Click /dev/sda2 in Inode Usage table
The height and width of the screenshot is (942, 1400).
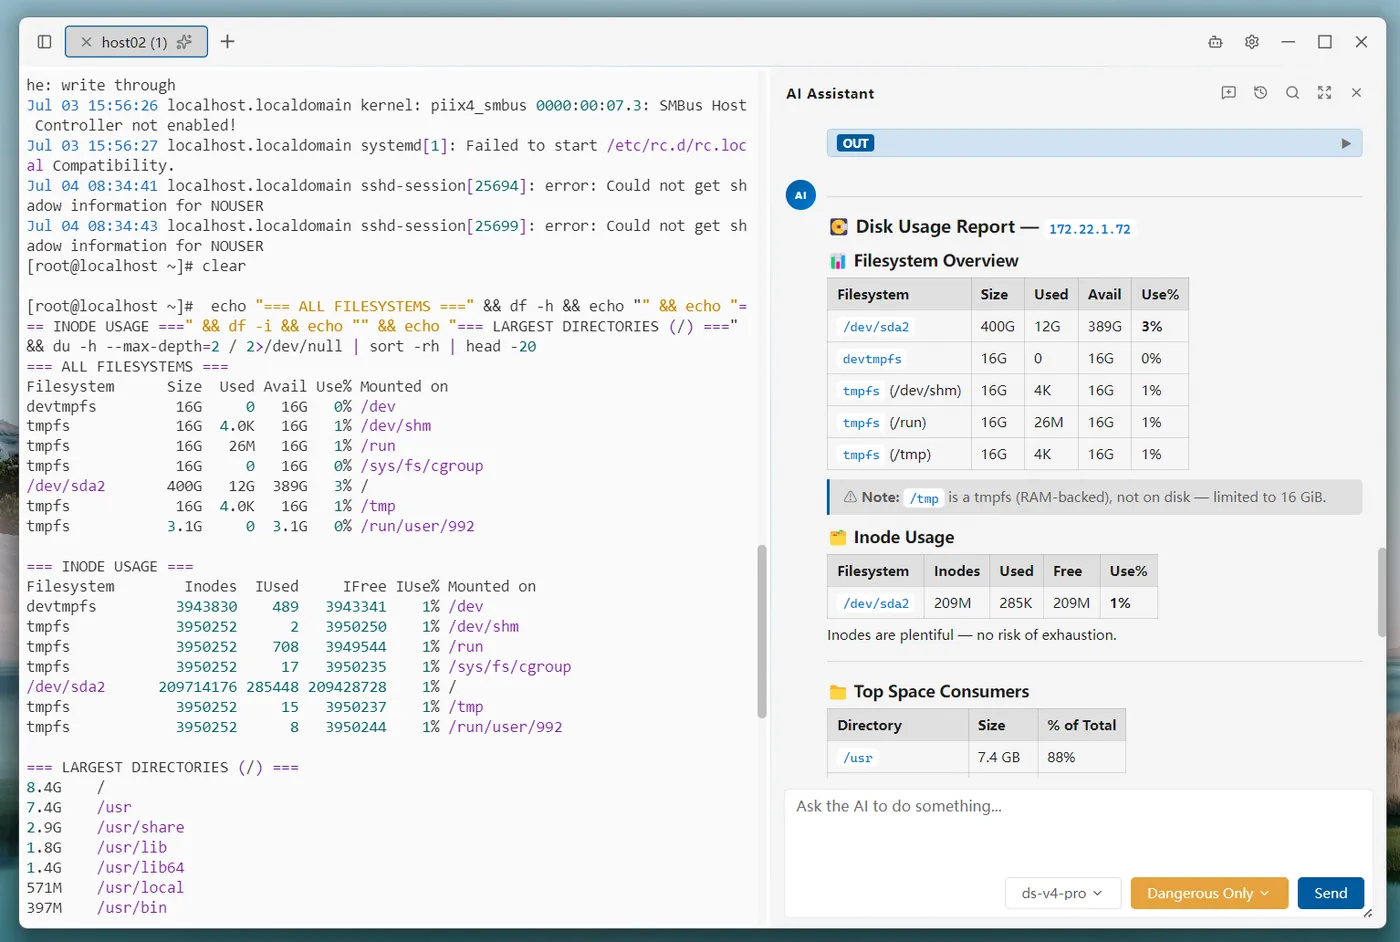click(x=876, y=604)
